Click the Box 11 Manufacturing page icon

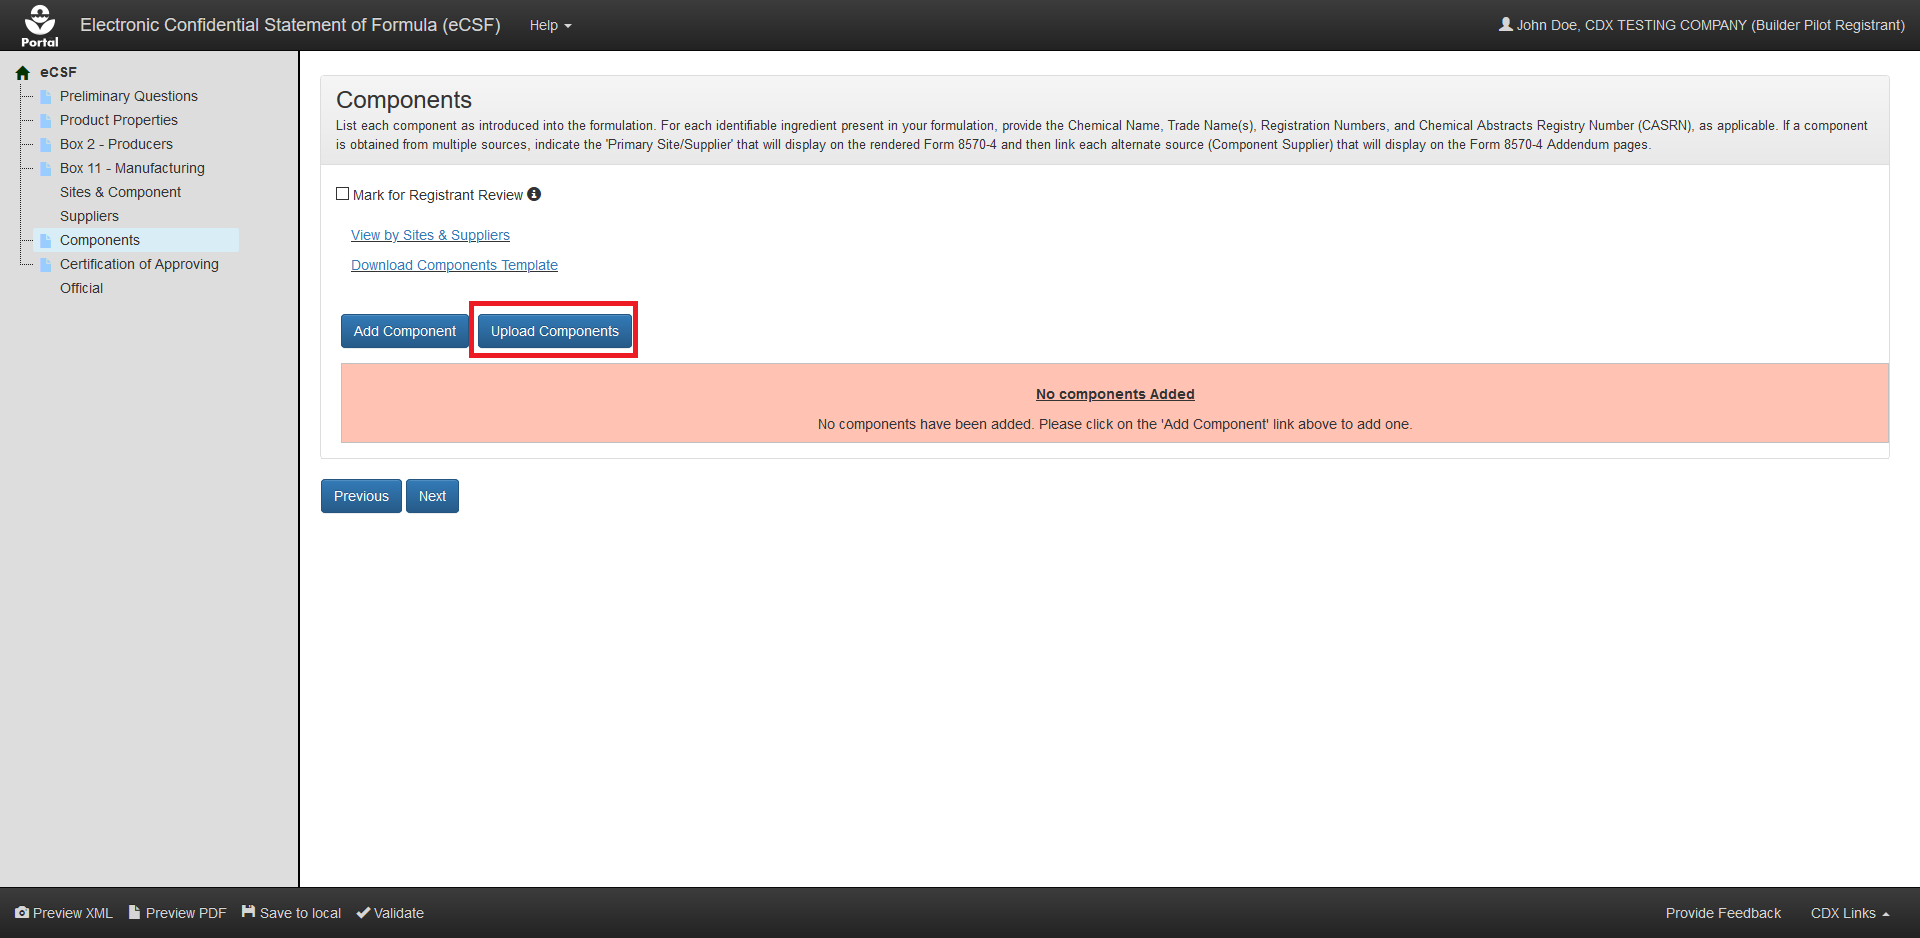46,169
